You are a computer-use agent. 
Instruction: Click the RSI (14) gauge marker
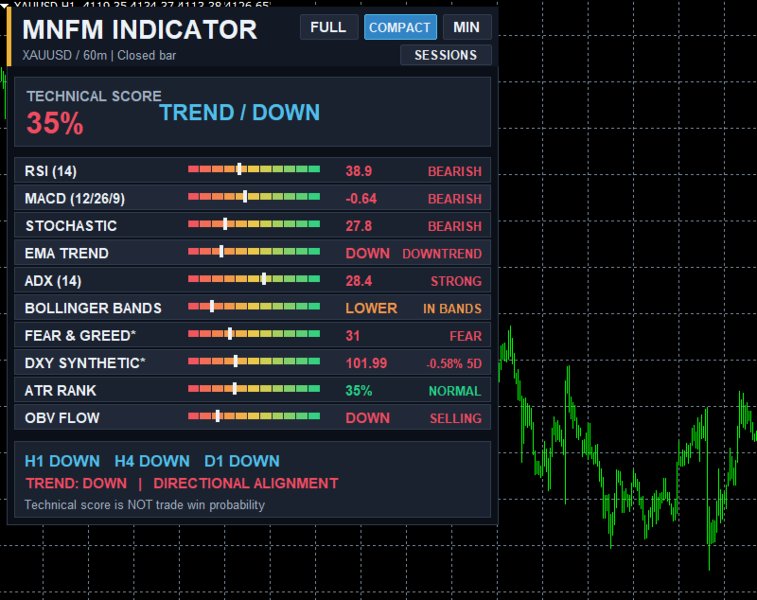point(239,168)
